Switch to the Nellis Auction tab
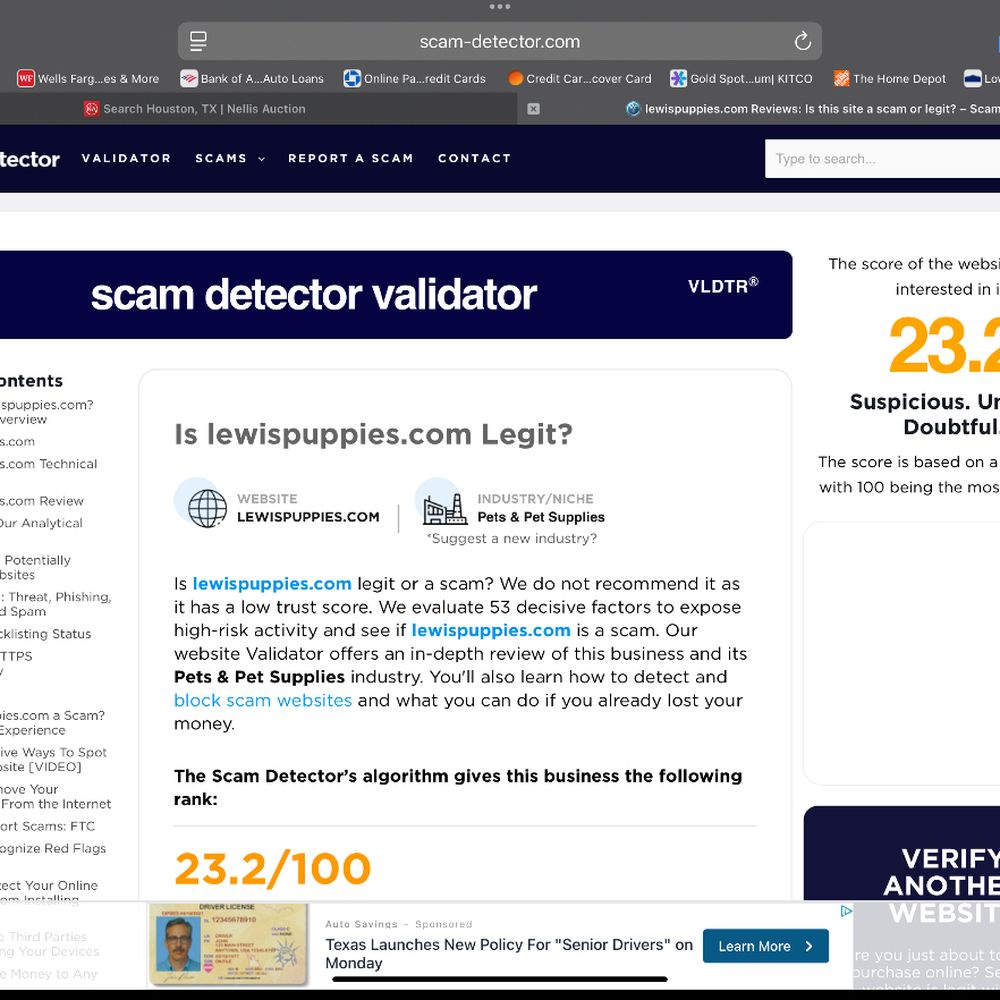Image resolution: width=1000 pixels, height=1000 pixels. click(x=195, y=109)
